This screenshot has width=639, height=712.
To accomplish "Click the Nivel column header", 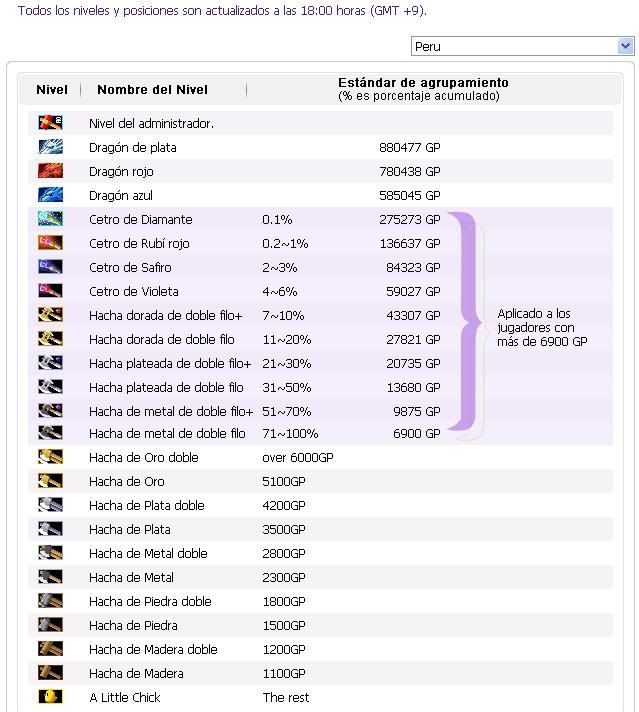I will [52, 89].
